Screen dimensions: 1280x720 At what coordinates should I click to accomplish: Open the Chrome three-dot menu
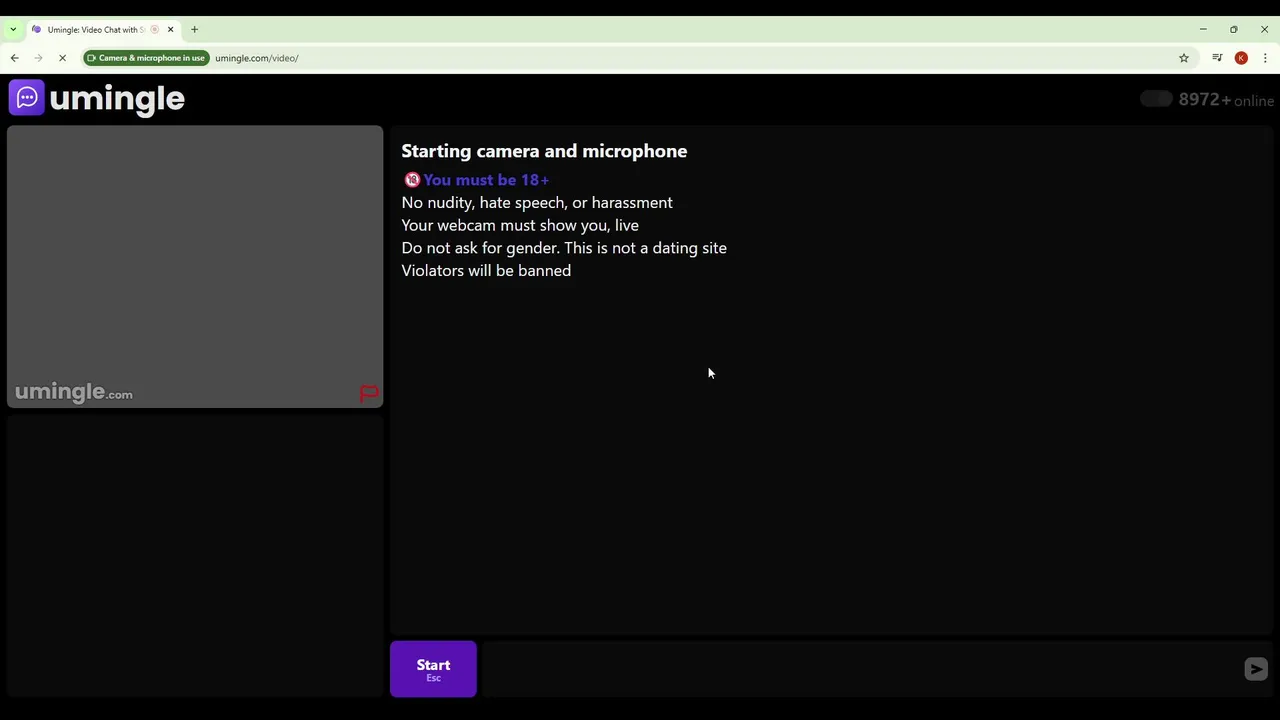tap(1265, 58)
